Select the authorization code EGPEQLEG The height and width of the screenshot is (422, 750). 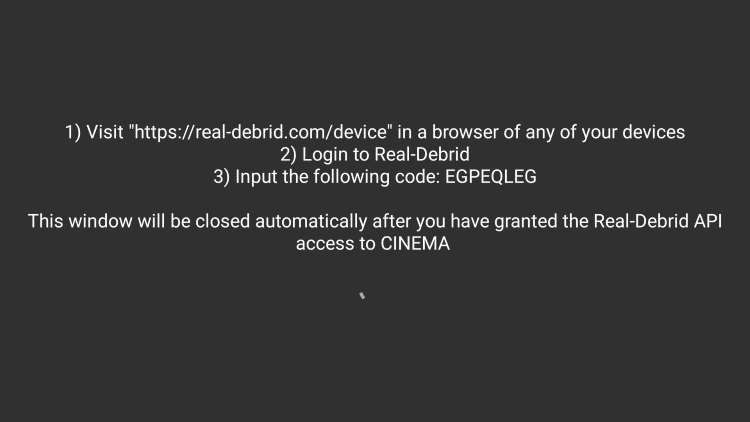click(491, 177)
